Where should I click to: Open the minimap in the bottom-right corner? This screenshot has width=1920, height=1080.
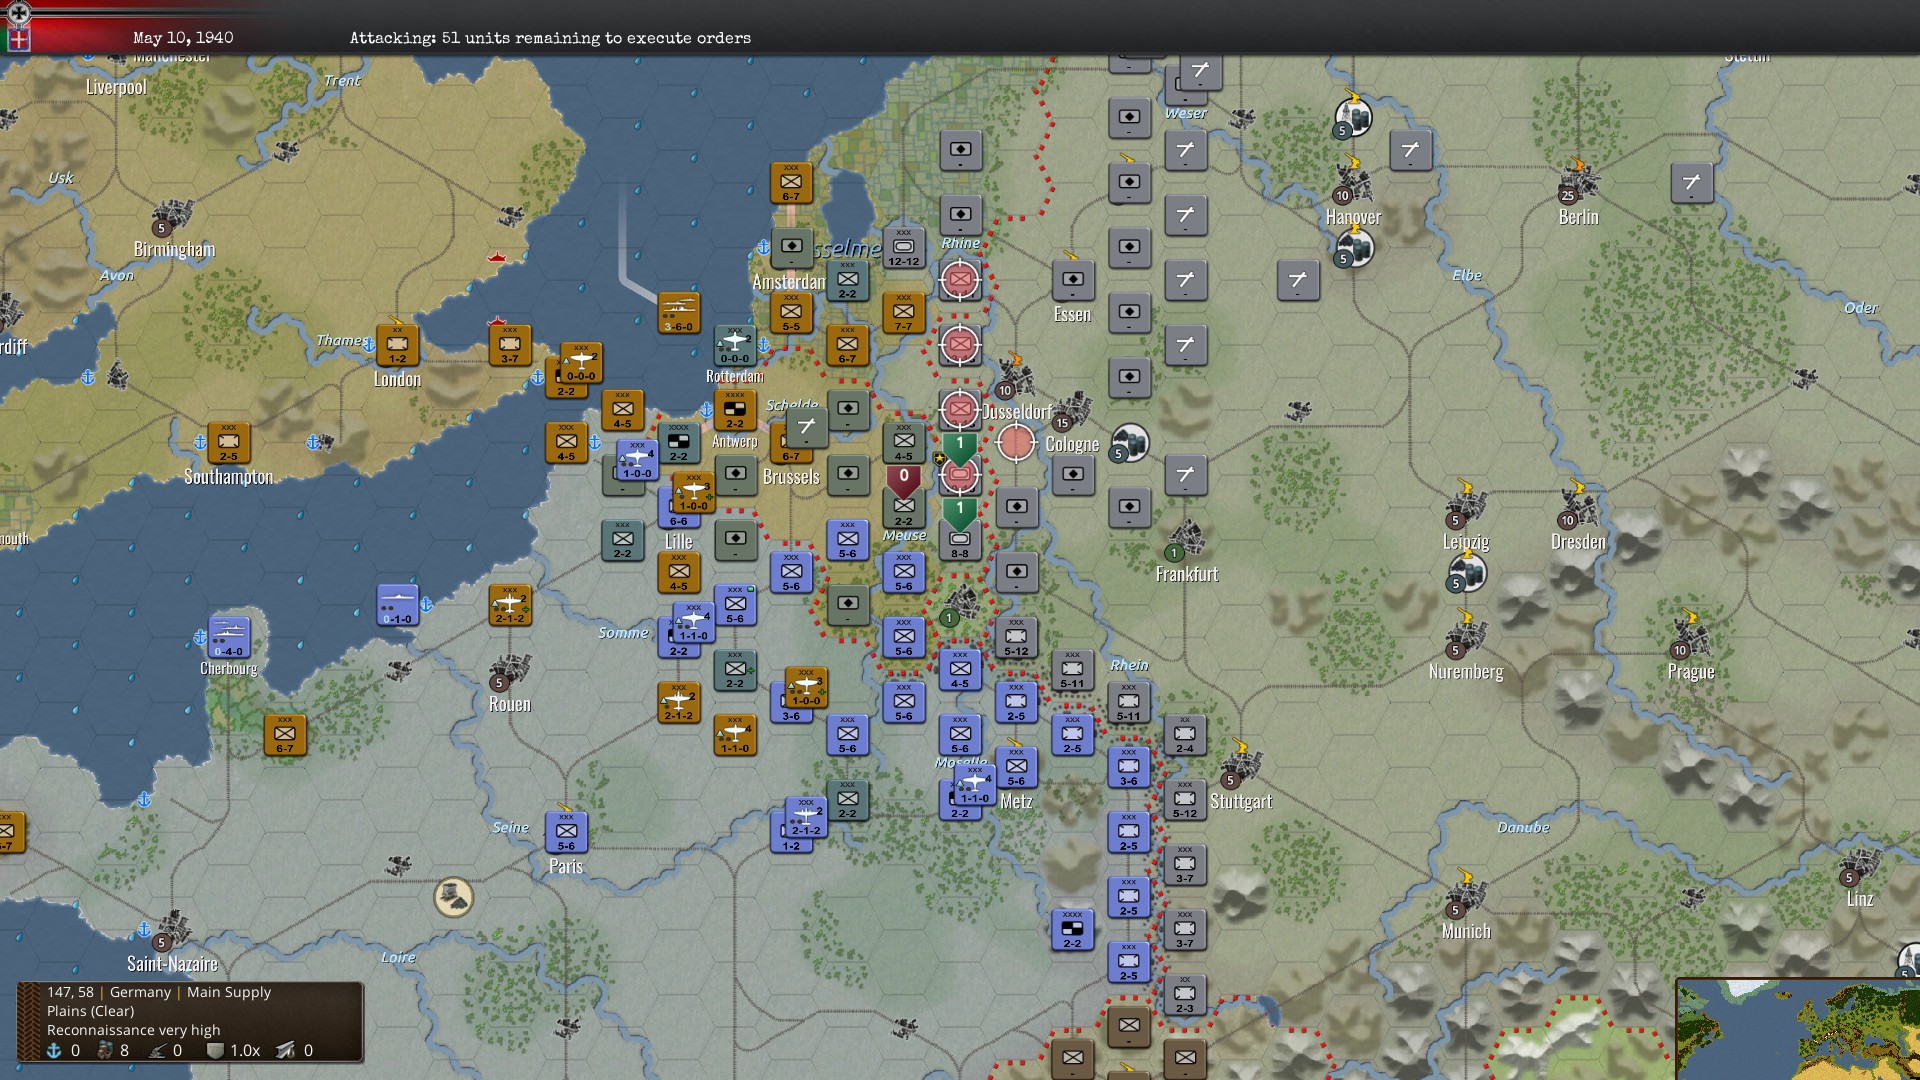tap(1798, 1029)
